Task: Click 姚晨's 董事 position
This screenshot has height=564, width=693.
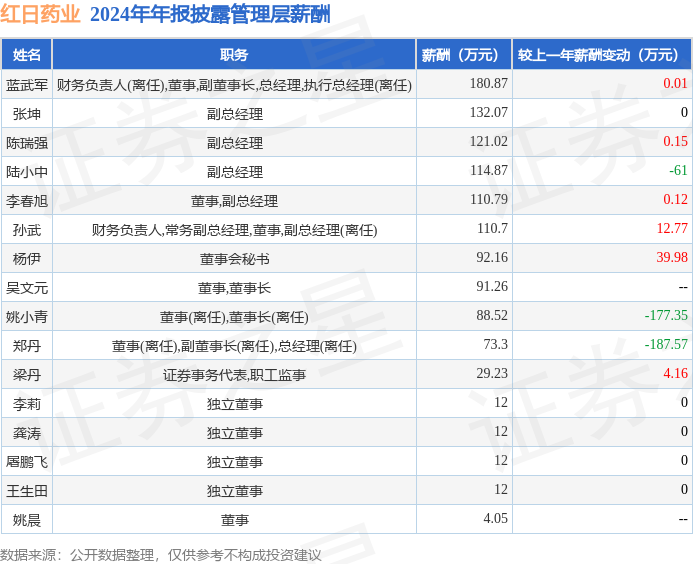Action: (x=234, y=520)
